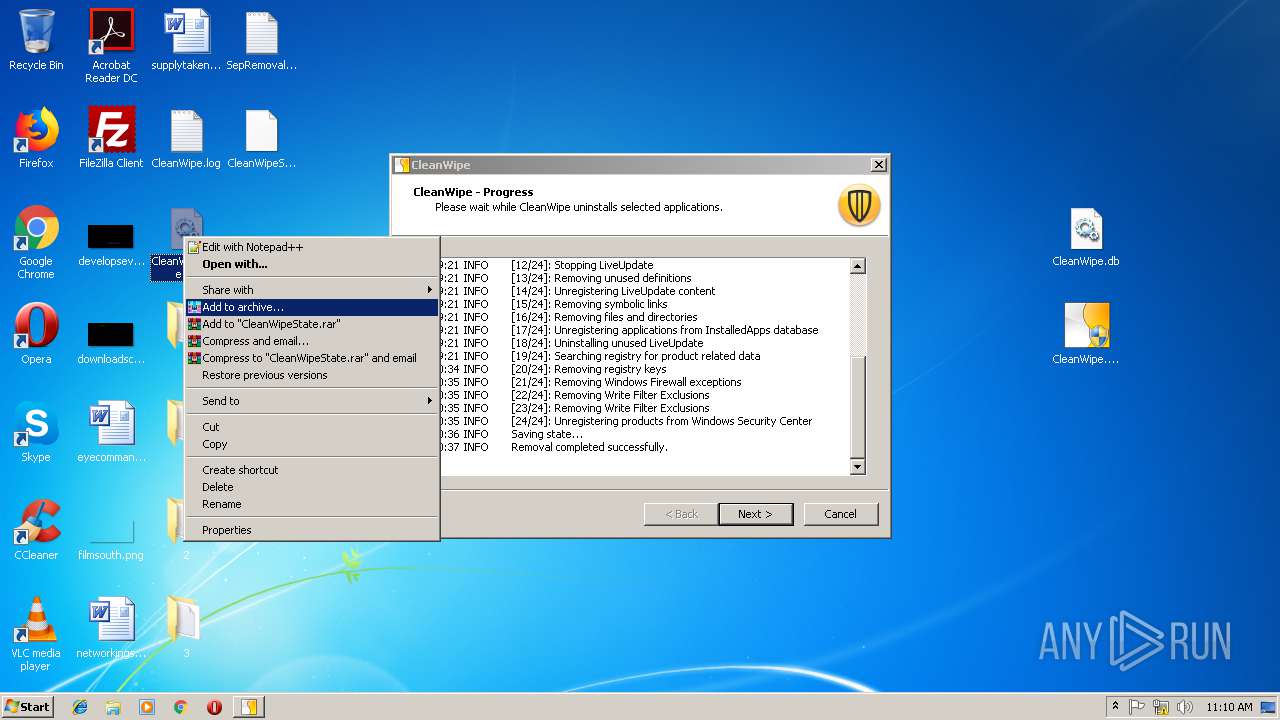Open Skype desktop shortcut
This screenshot has width=1280, height=720.
(x=36, y=432)
